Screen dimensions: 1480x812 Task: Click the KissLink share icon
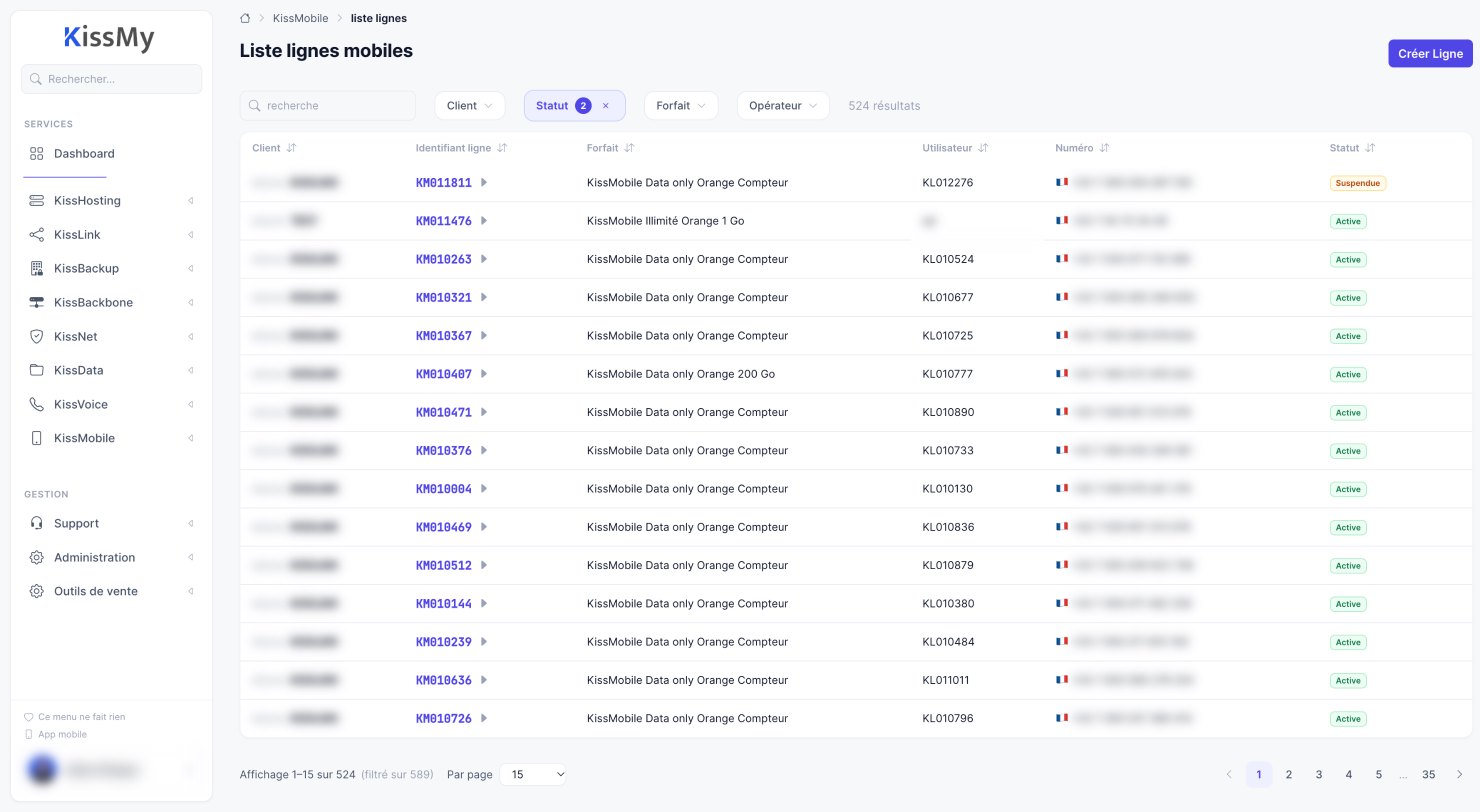37,235
